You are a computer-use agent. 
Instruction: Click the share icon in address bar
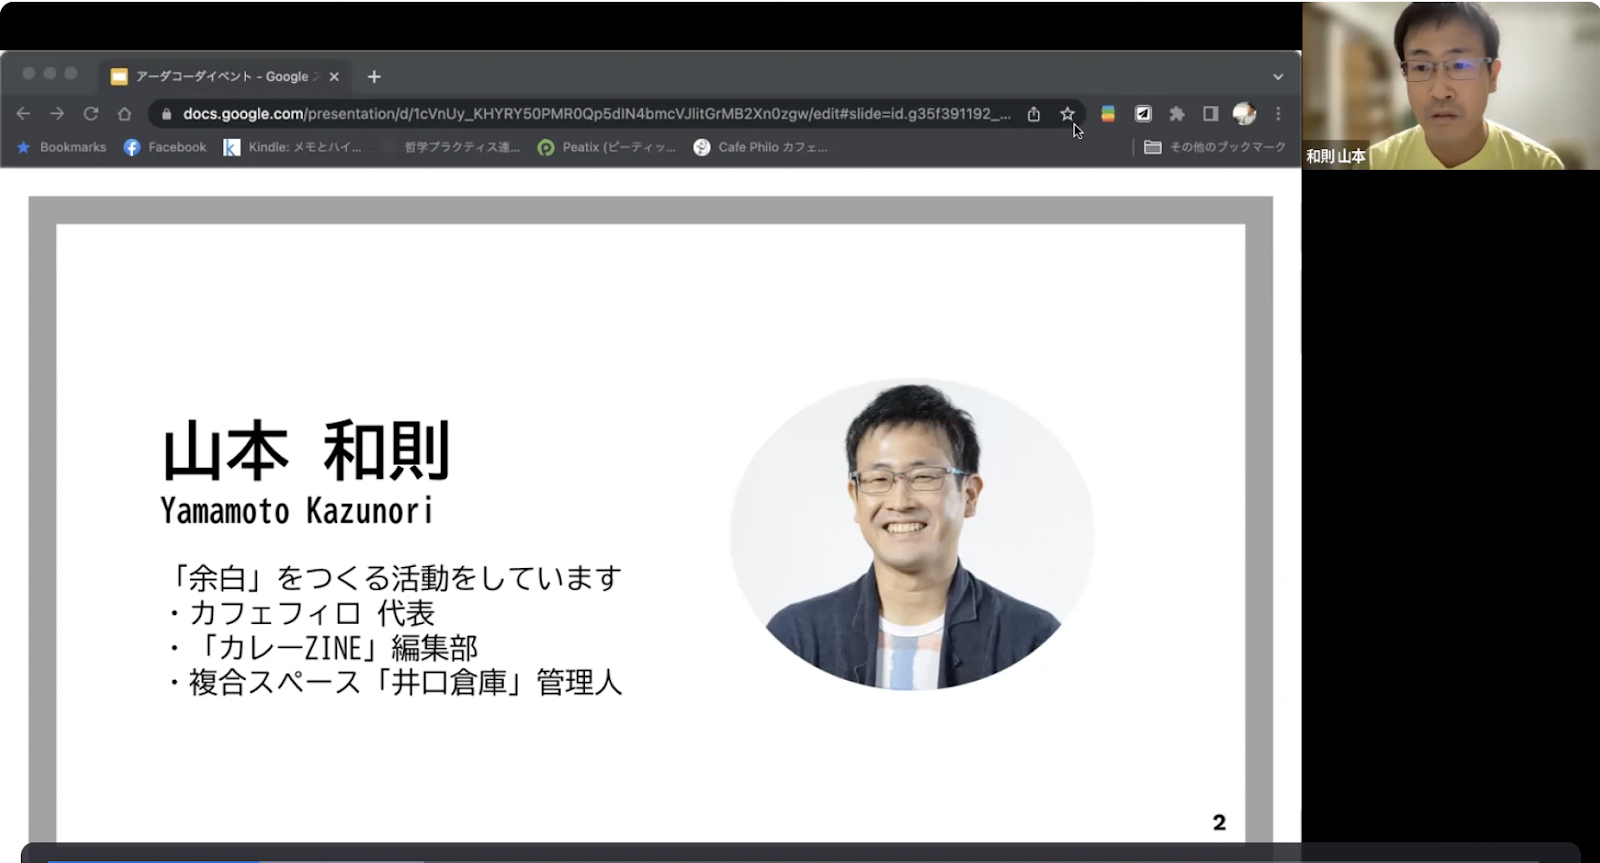[1034, 114]
